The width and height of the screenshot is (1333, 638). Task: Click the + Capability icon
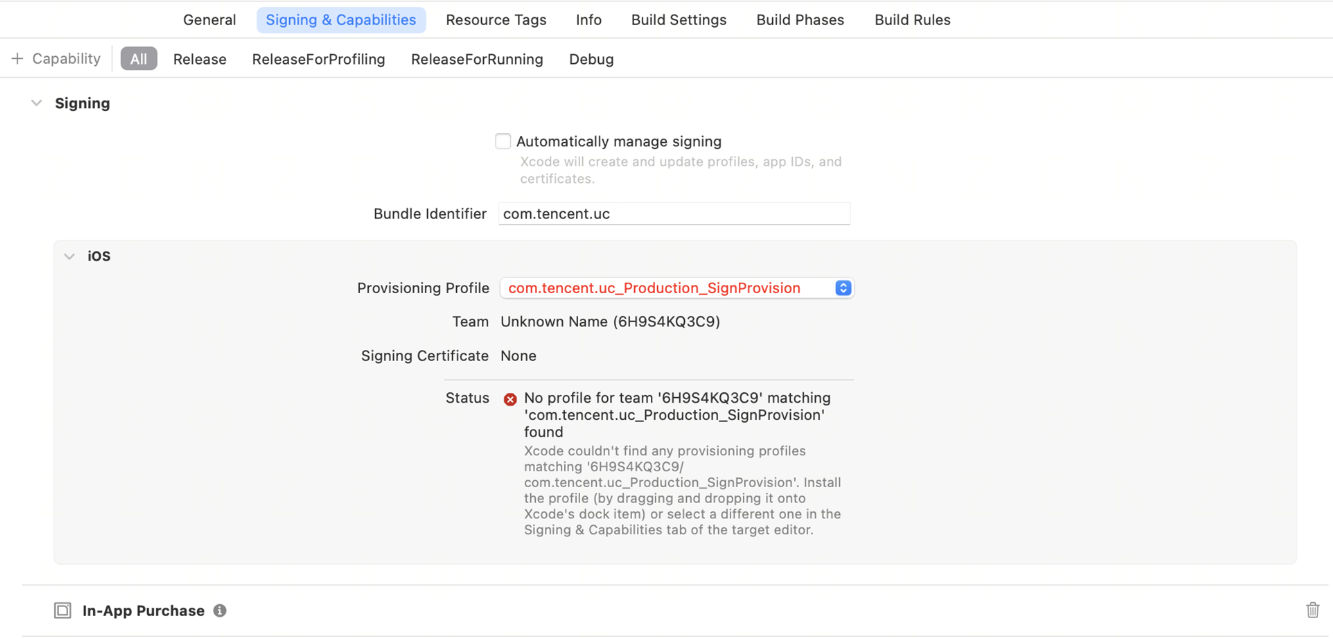pyautogui.click(x=15, y=58)
